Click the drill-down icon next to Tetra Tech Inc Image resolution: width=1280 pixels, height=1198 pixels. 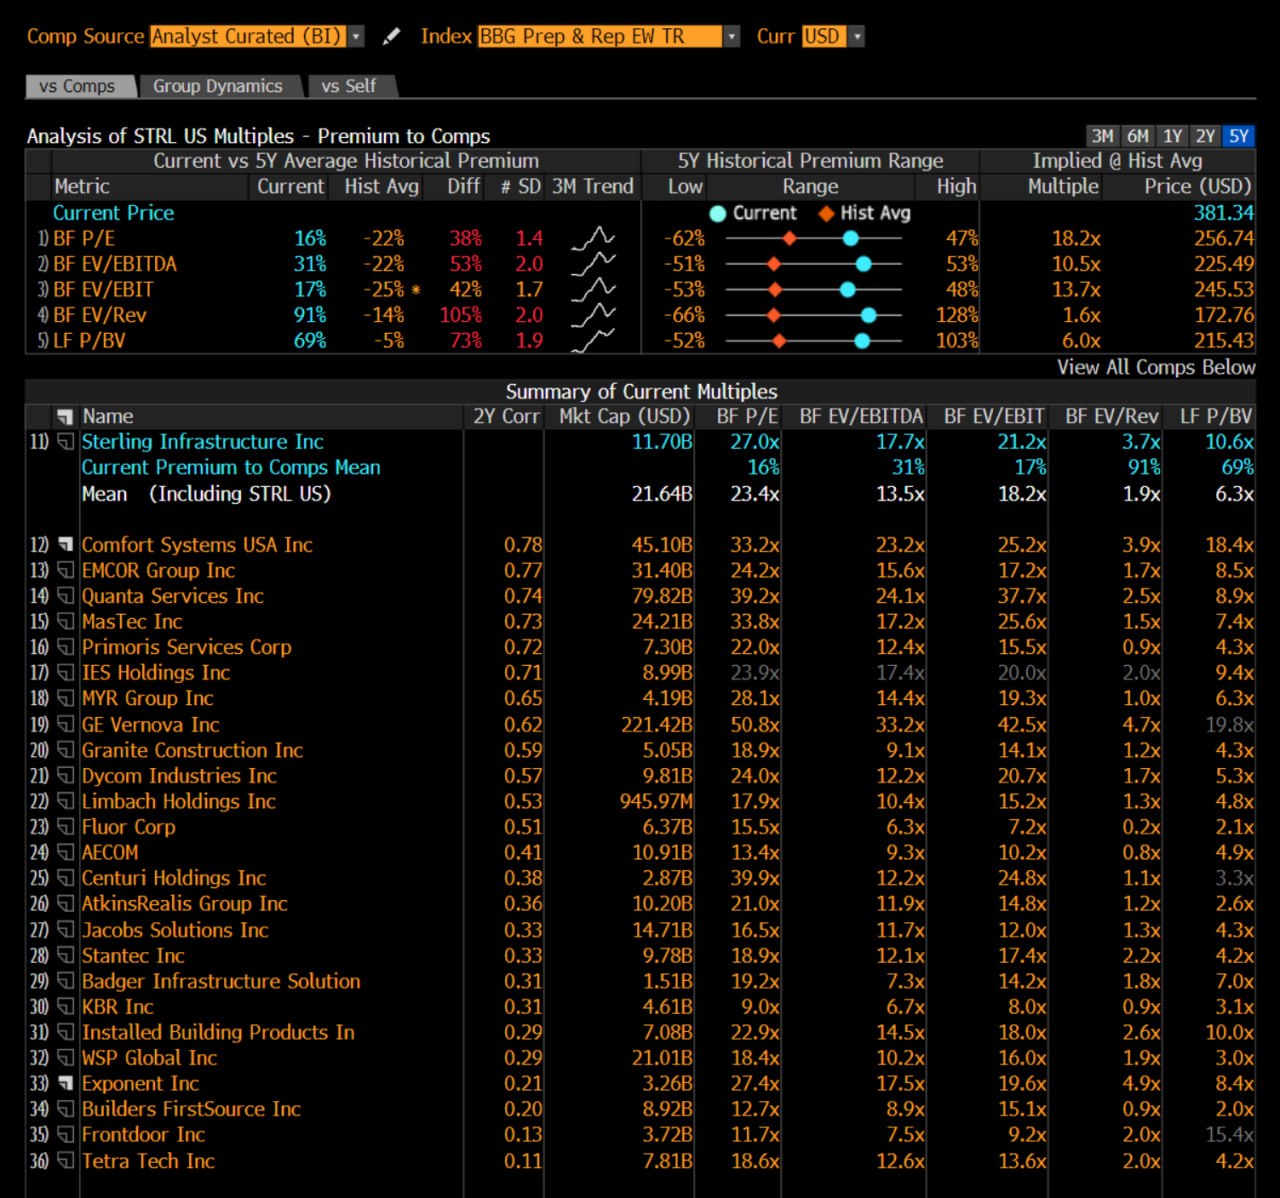tap(66, 1161)
